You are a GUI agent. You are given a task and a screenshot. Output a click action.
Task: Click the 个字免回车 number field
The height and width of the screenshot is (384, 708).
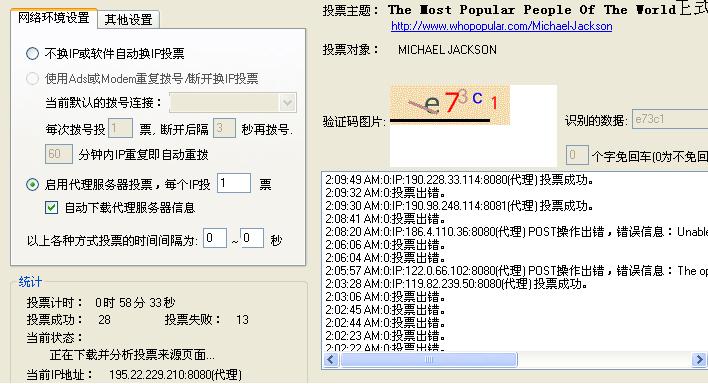pos(577,155)
